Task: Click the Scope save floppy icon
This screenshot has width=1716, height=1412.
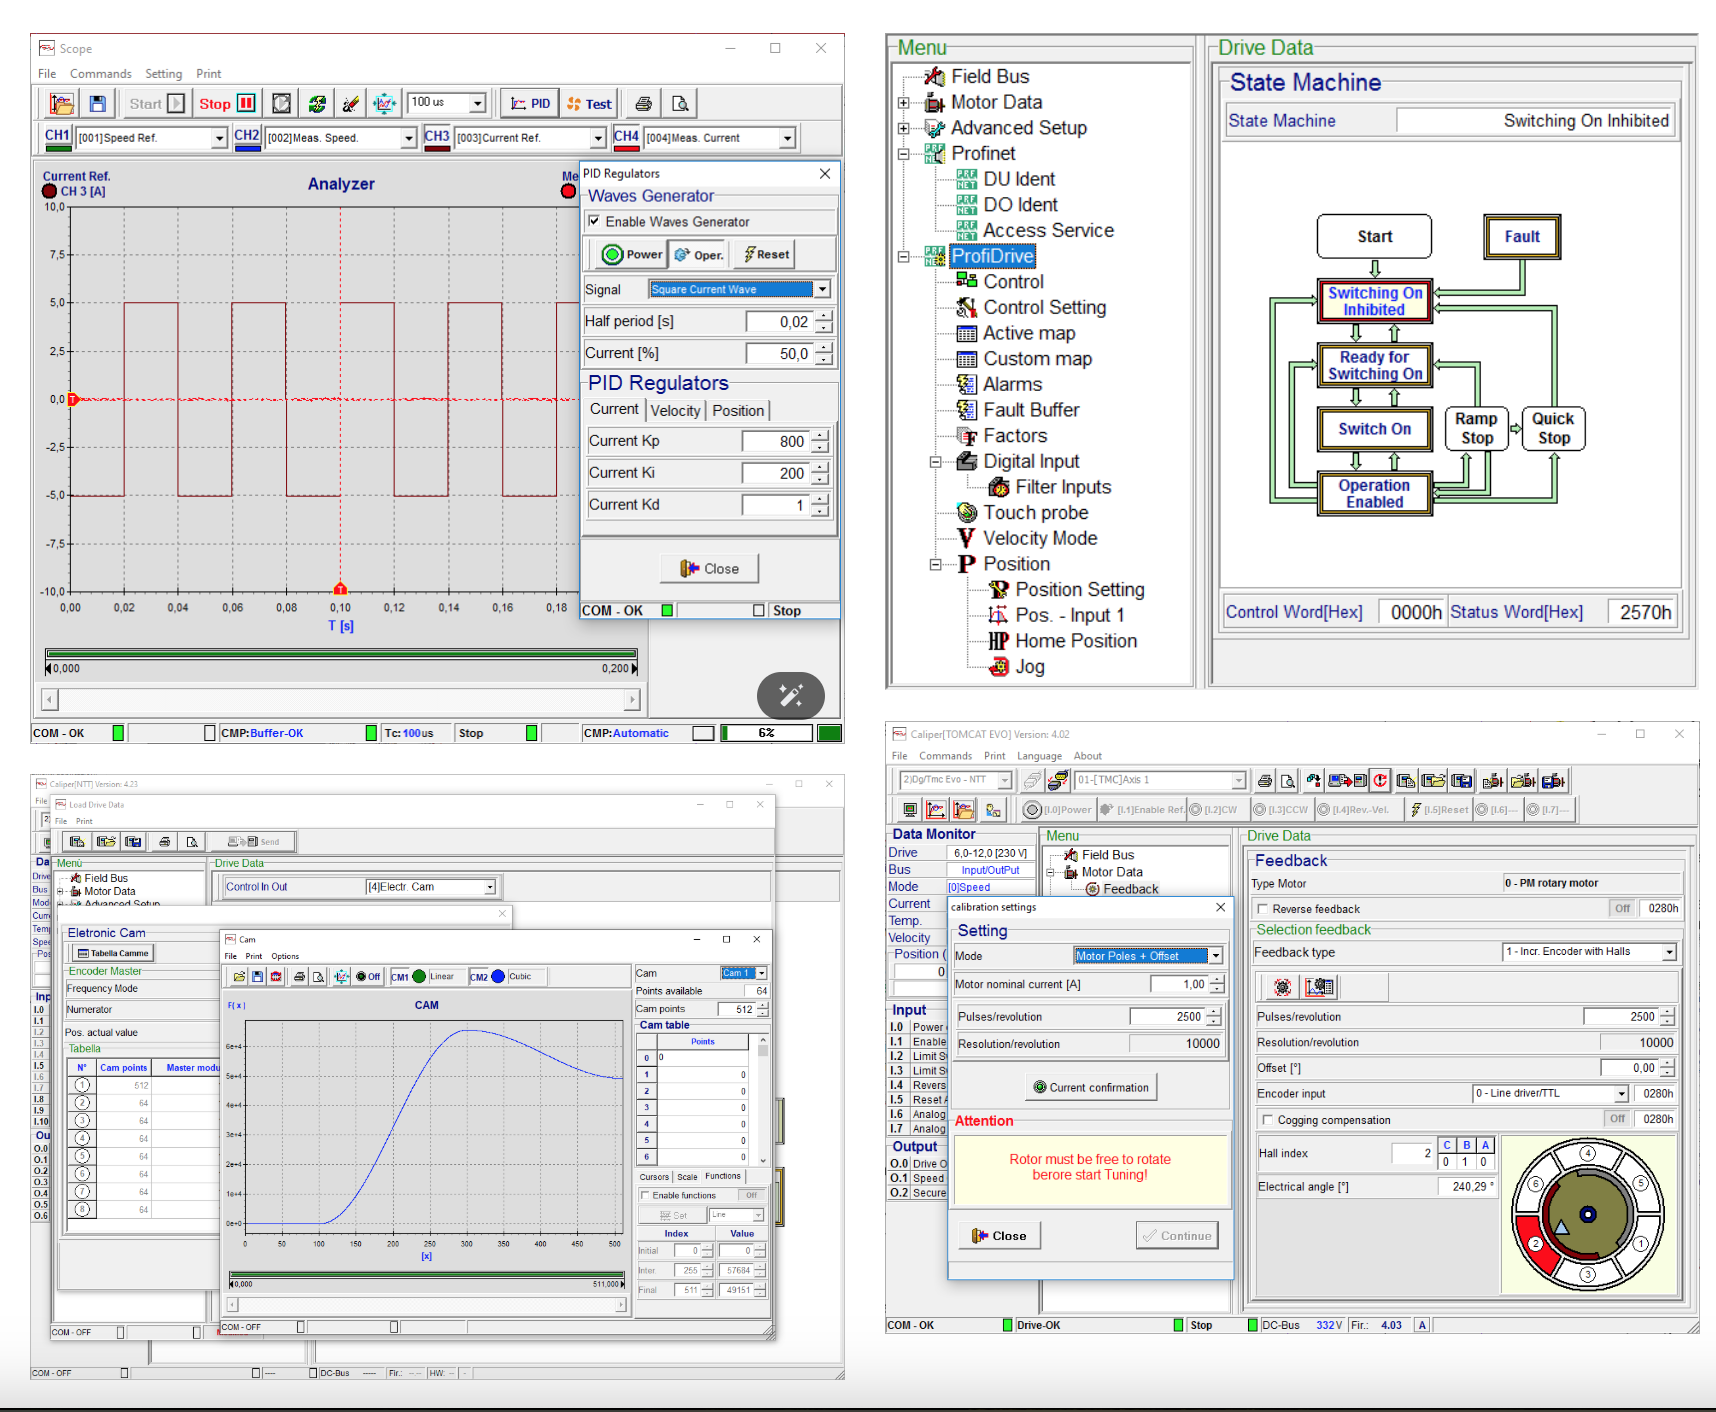Action: coord(97,103)
